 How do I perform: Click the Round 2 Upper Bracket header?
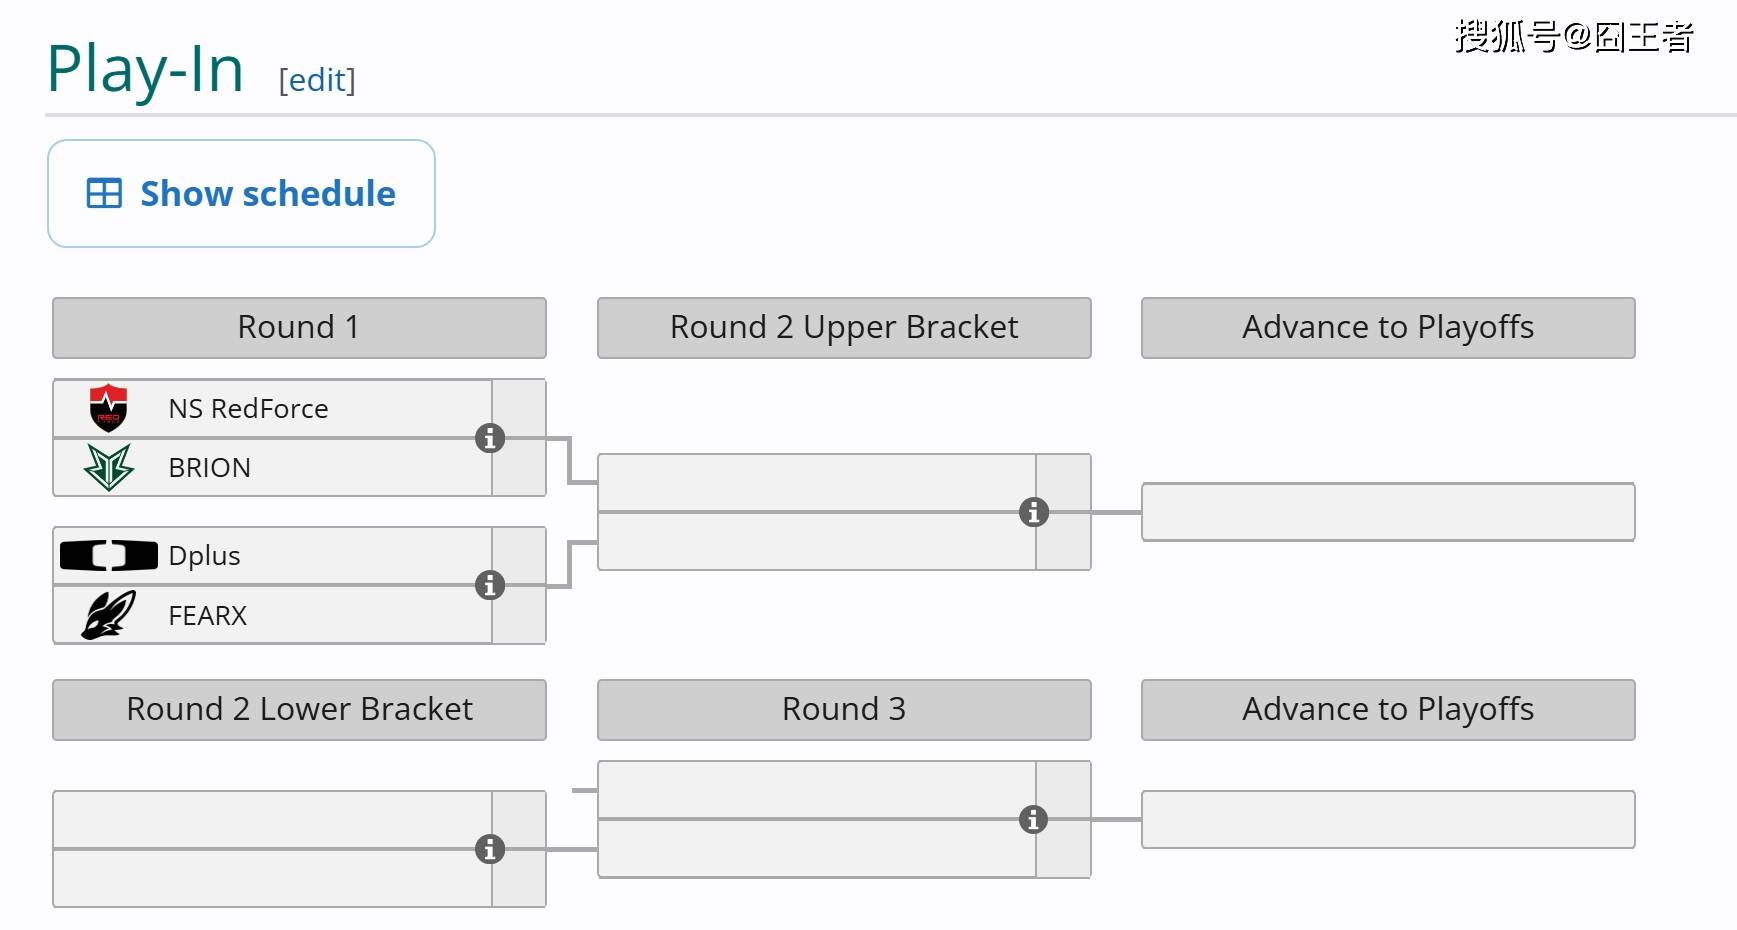point(843,327)
